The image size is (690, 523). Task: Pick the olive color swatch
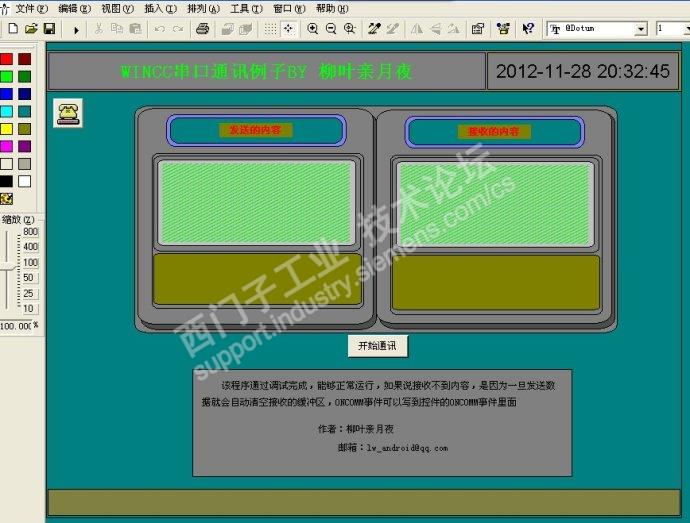[x=25, y=129]
